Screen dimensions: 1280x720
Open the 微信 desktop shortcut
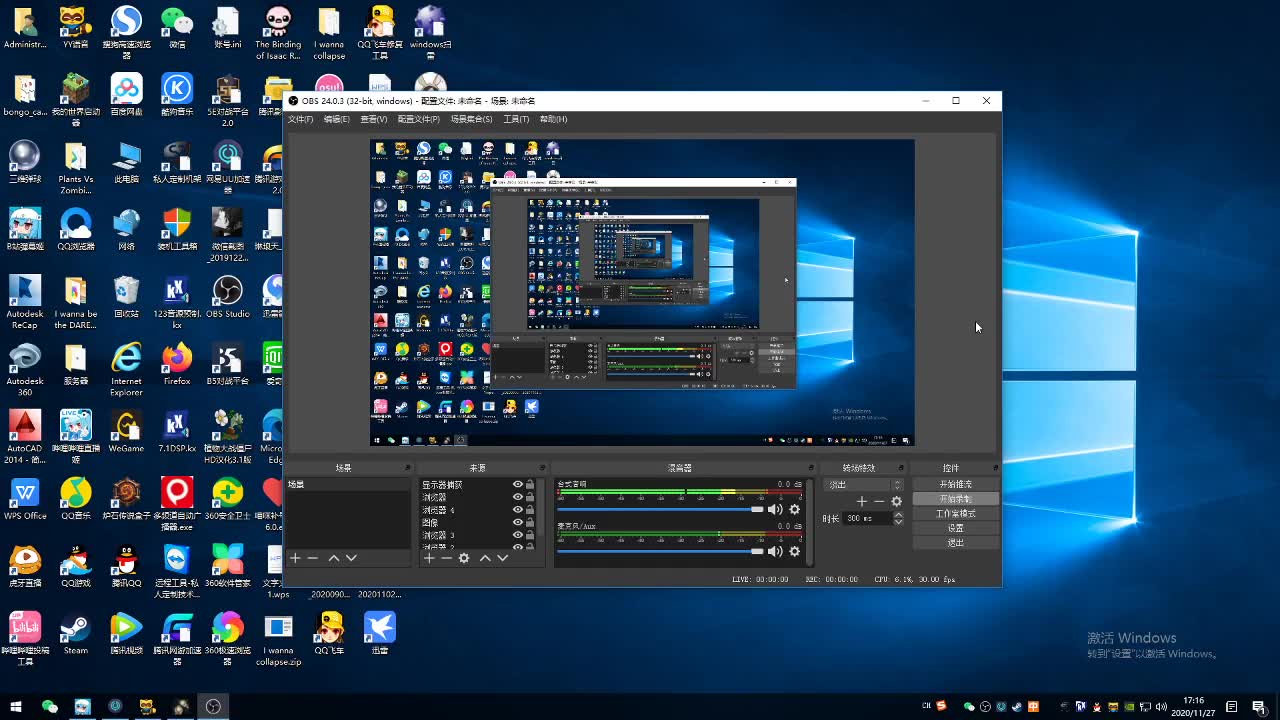pyautogui.click(x=177, y=27)
